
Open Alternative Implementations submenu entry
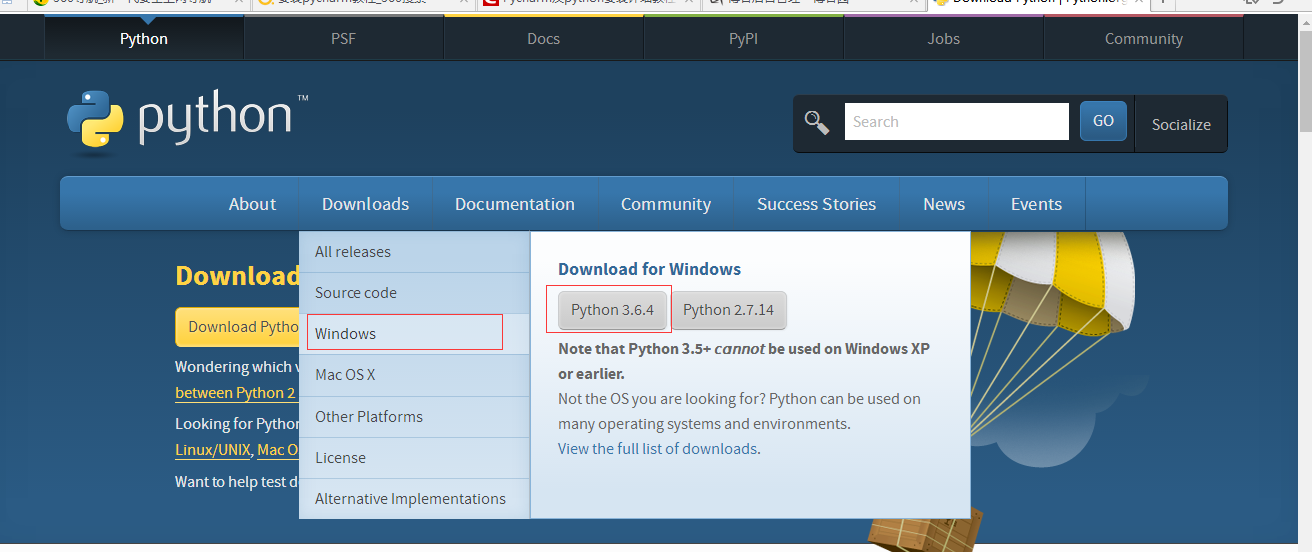[414, 499]
